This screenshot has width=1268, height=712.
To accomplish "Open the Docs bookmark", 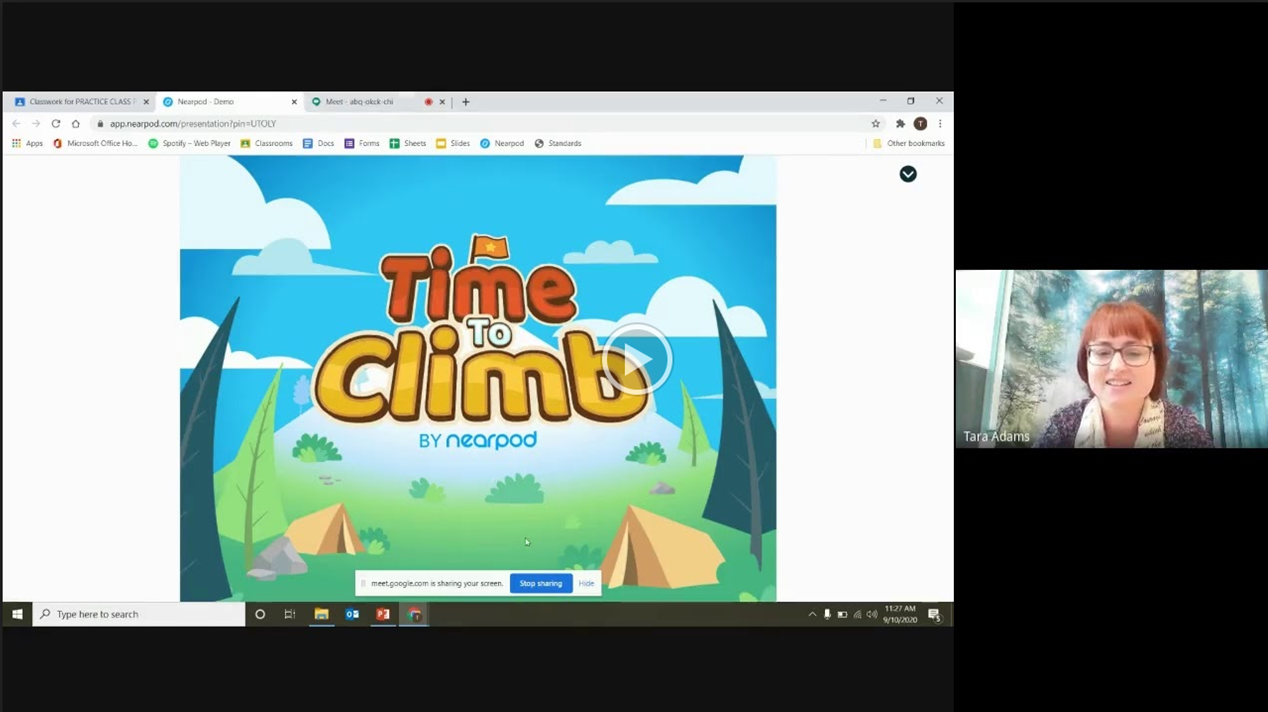I will 319,144.
